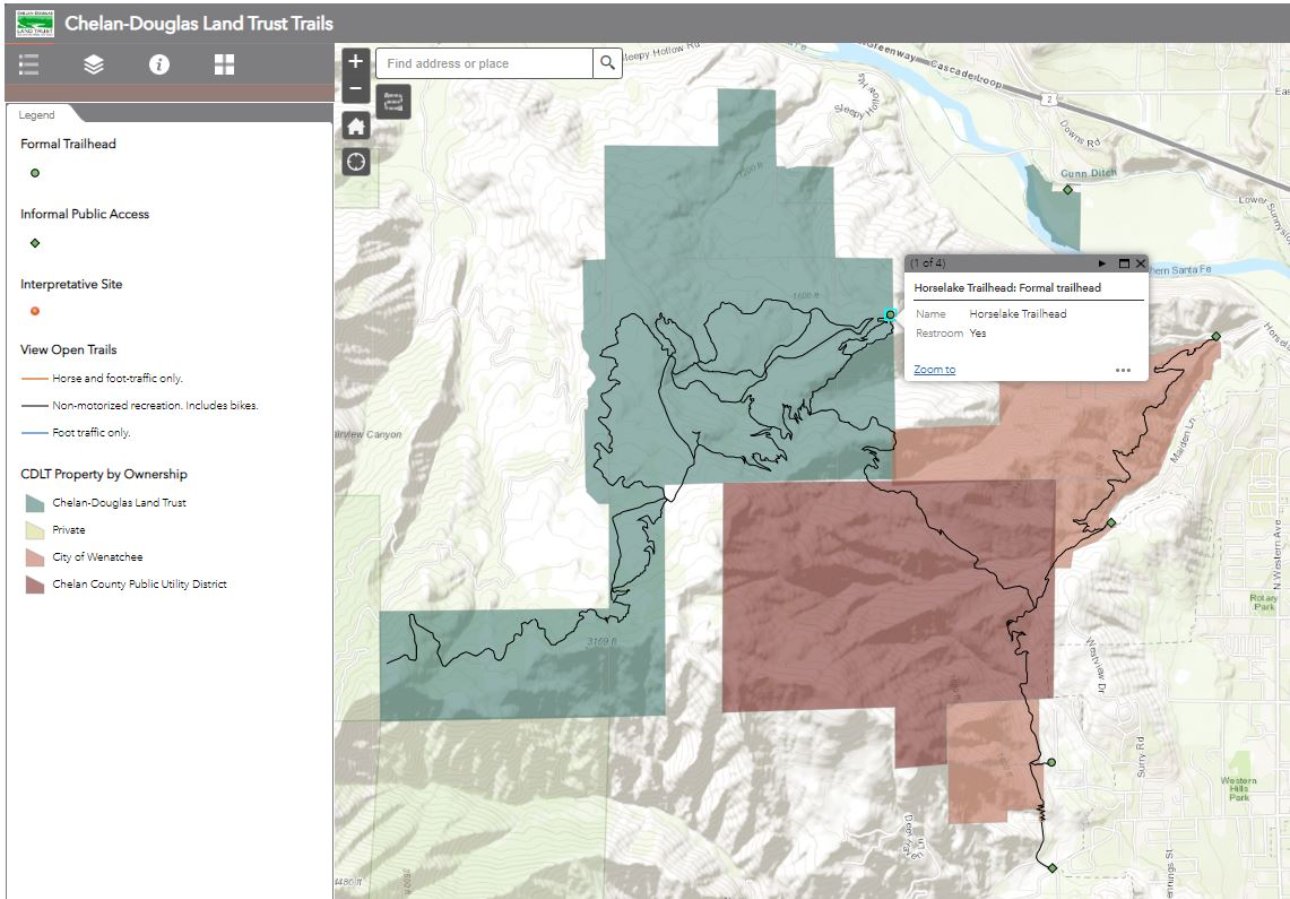Click the 'Zoom to' link

(934, 370)
